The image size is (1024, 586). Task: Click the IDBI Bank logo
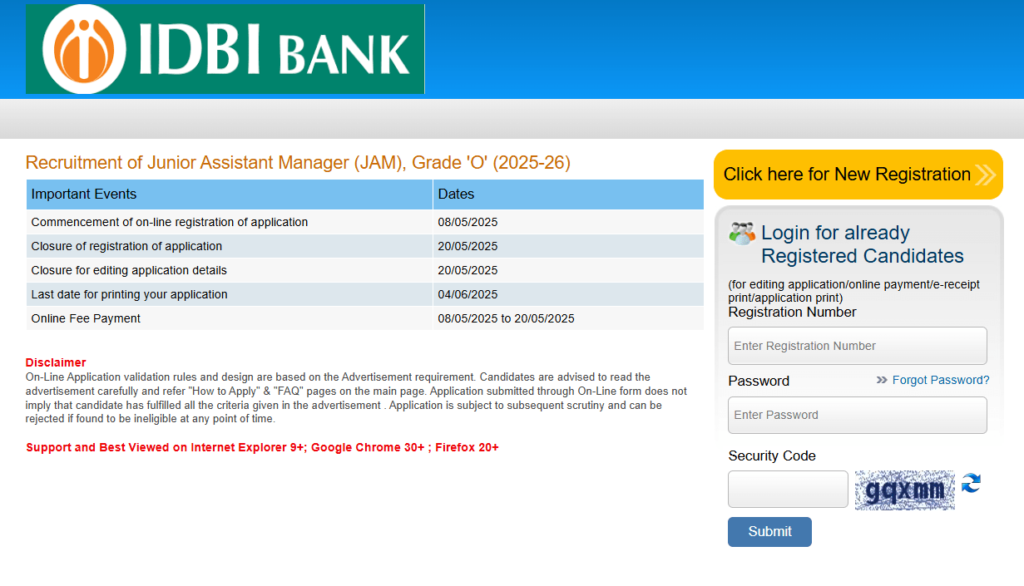(225, 49)
